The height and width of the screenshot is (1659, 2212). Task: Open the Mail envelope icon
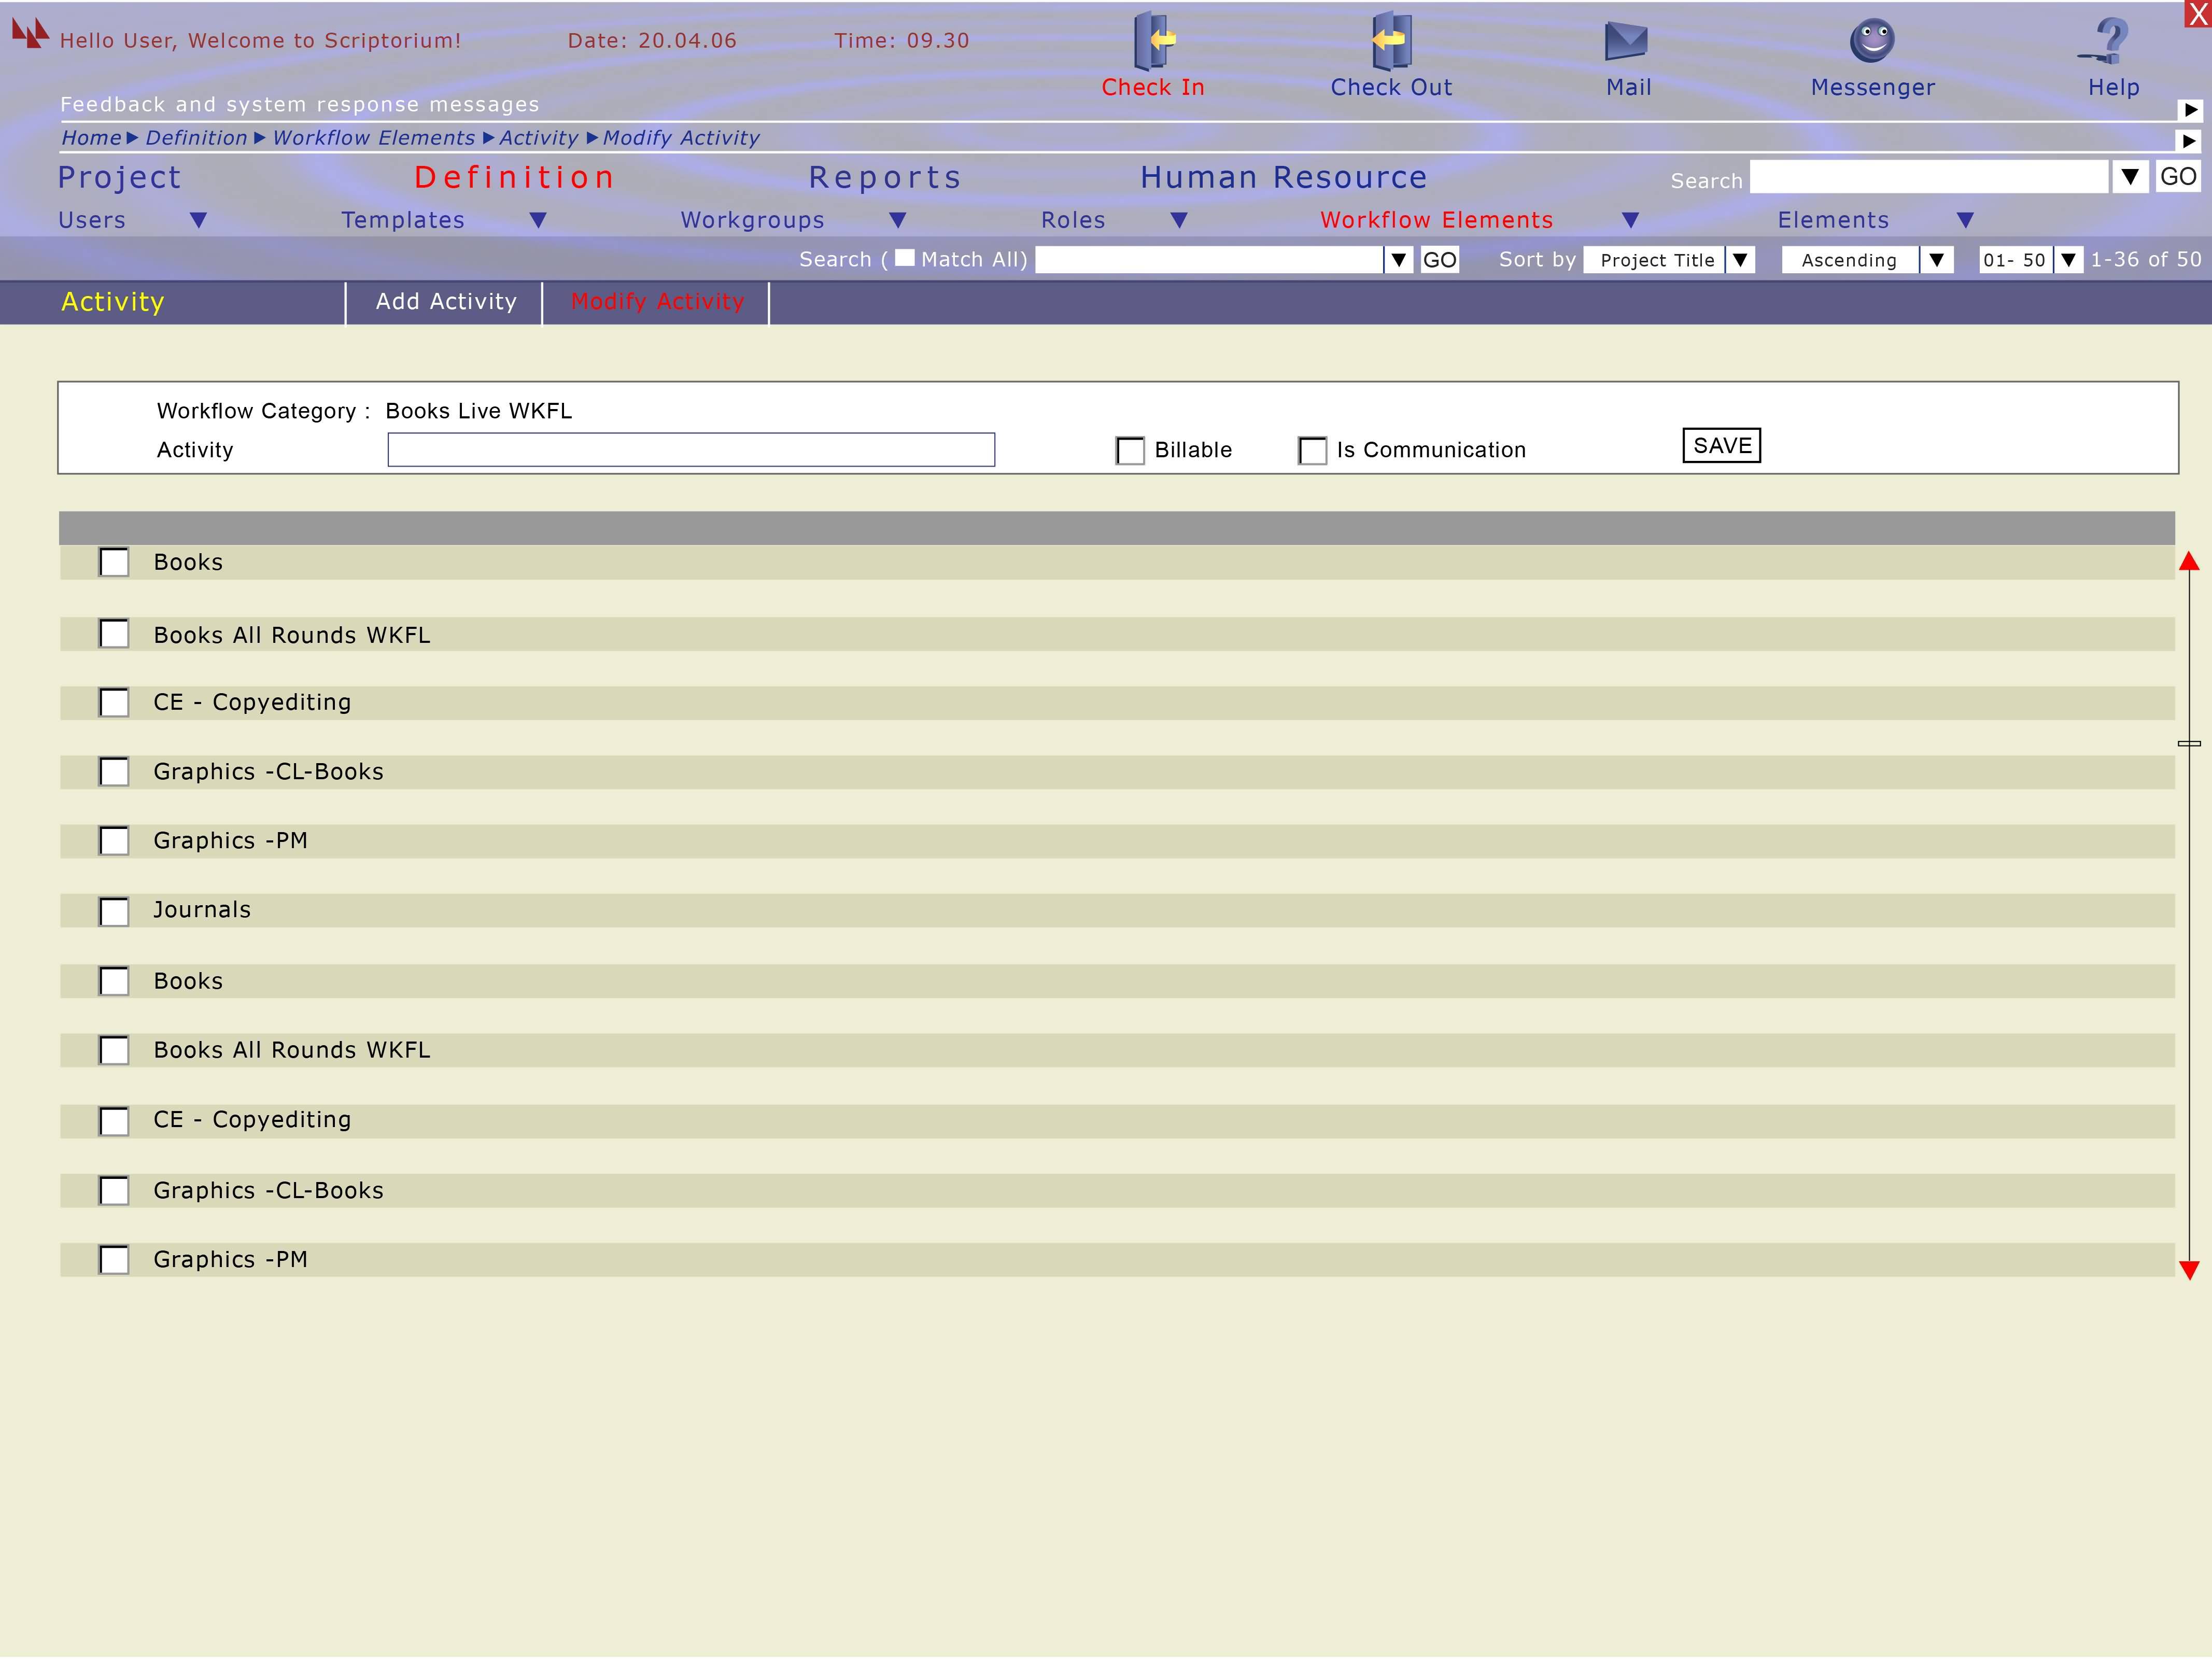tap(1626, 41)
